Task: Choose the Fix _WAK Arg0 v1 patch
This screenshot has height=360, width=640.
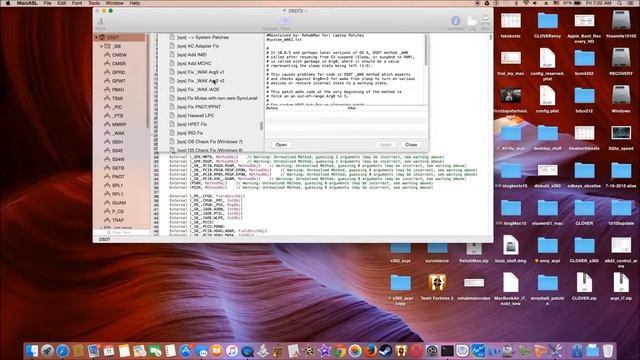Action: (x=200, y=72)
